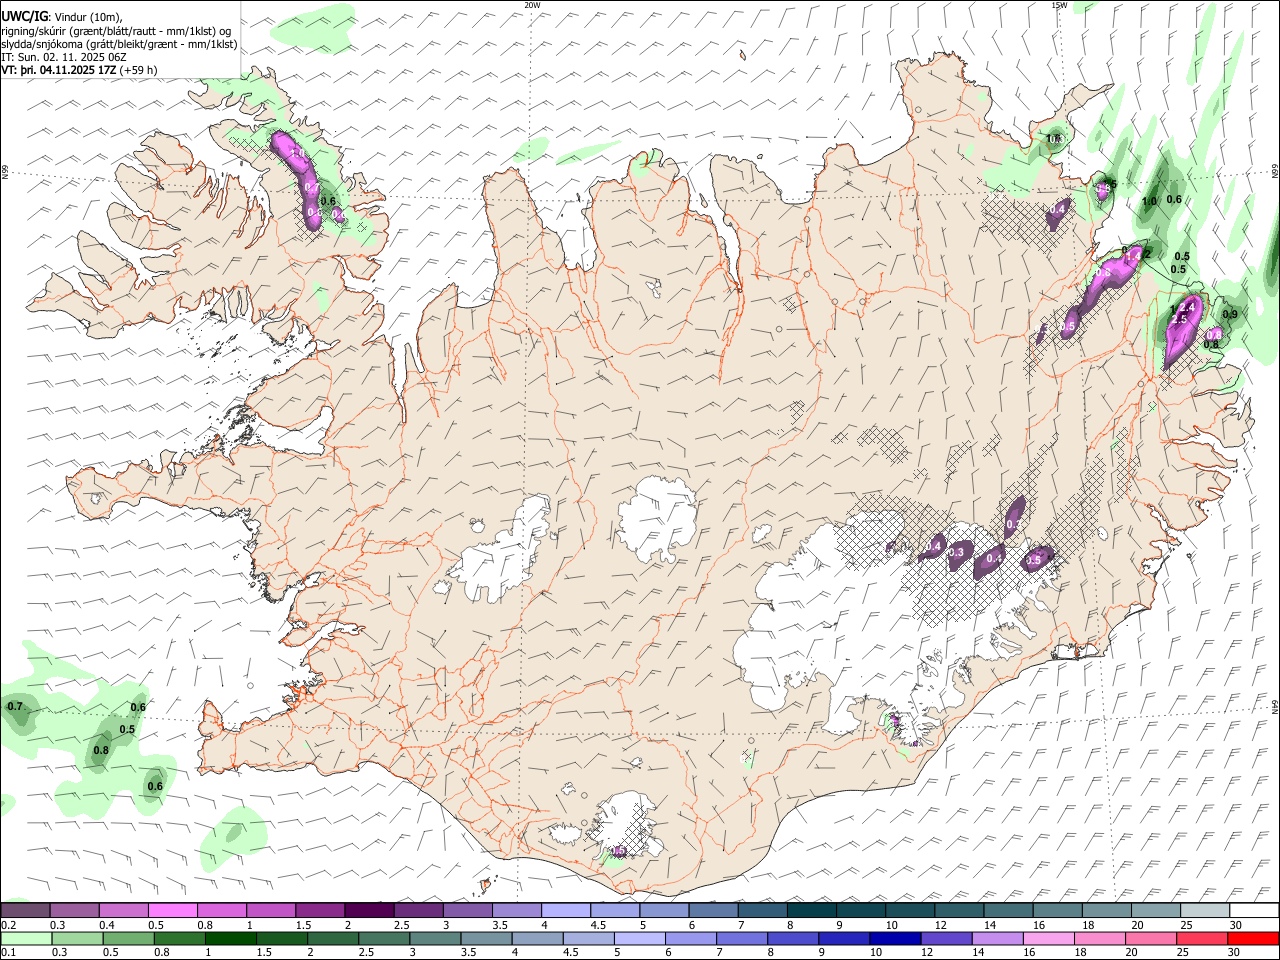The width and height of the screenshot is (1280, 960).
Task: Click the VT: þri. 04.11.2025 17Z valid time
Action: (x=58, y=70)
